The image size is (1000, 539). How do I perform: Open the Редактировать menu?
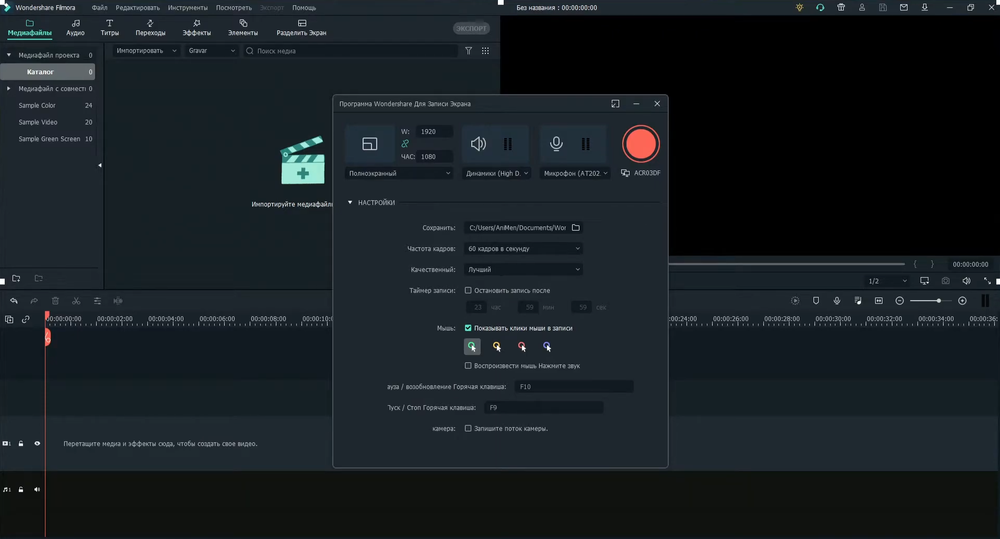(x=138, y=8)
